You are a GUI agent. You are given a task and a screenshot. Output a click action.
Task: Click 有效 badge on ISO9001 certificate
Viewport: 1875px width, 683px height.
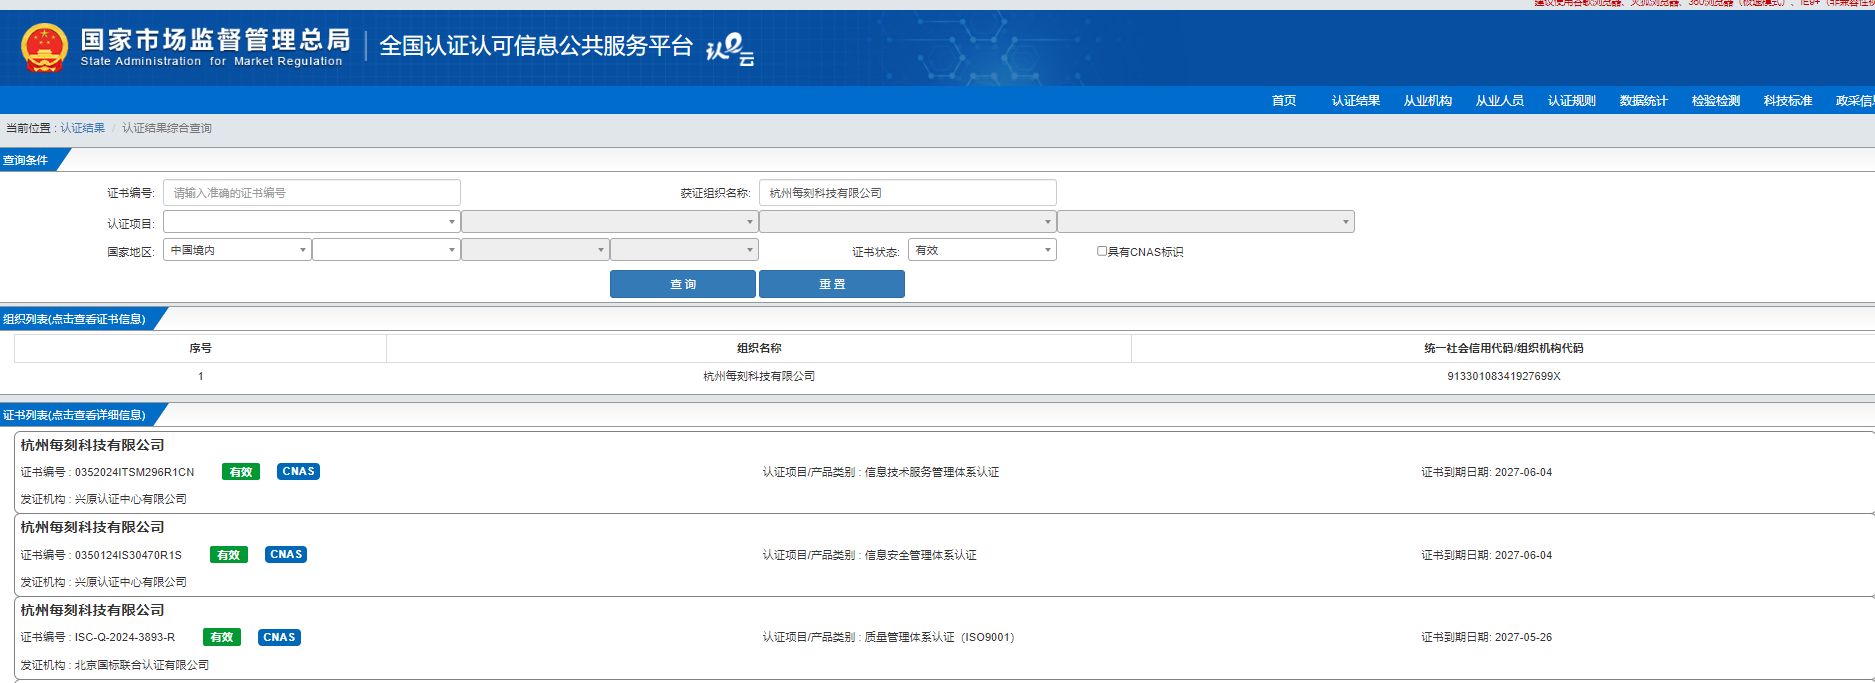(x=221, y=638)
